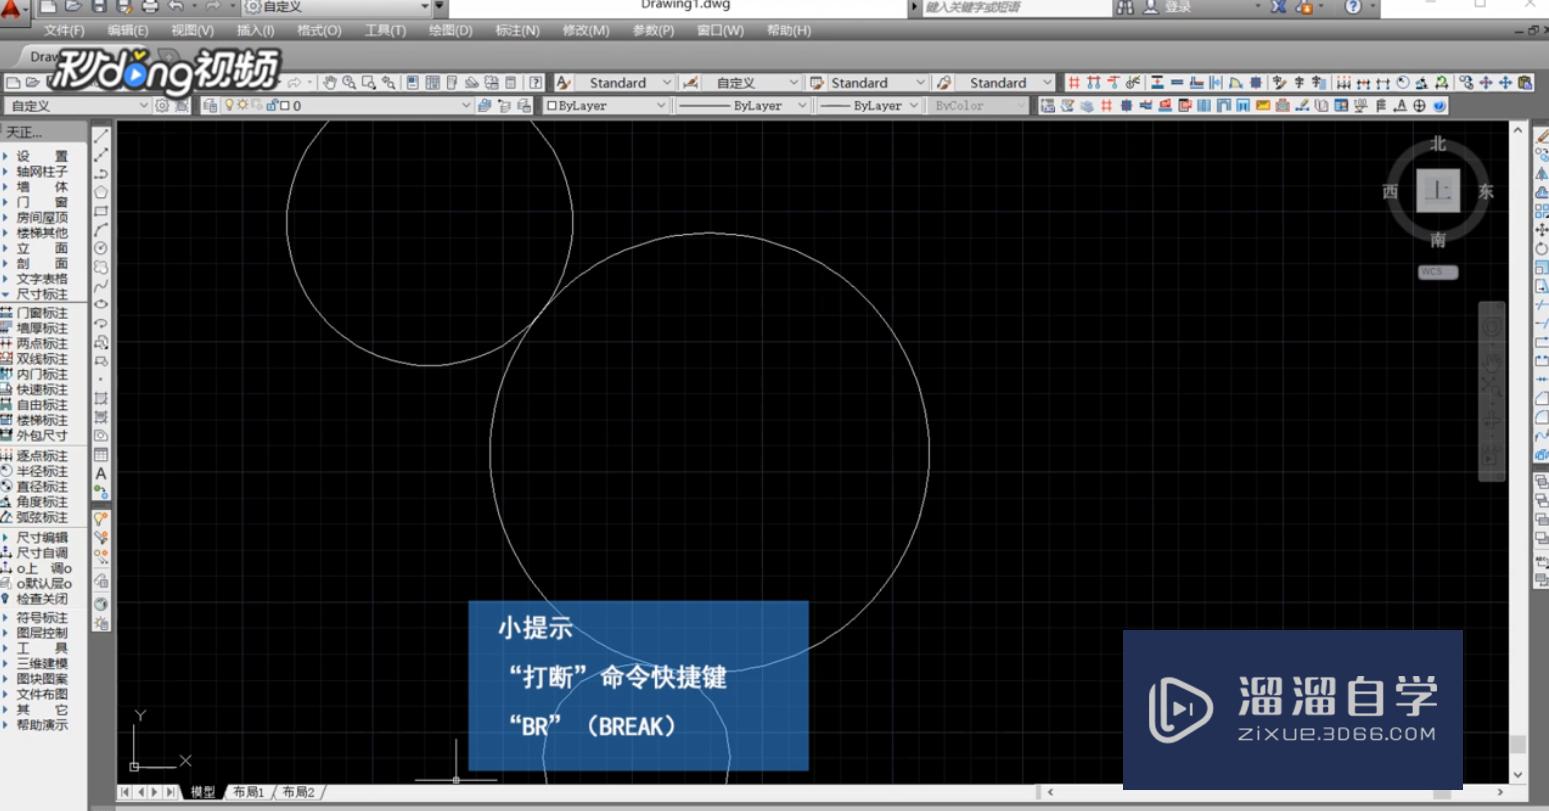Click the binoculars search icon

(x=1125, y=7)
